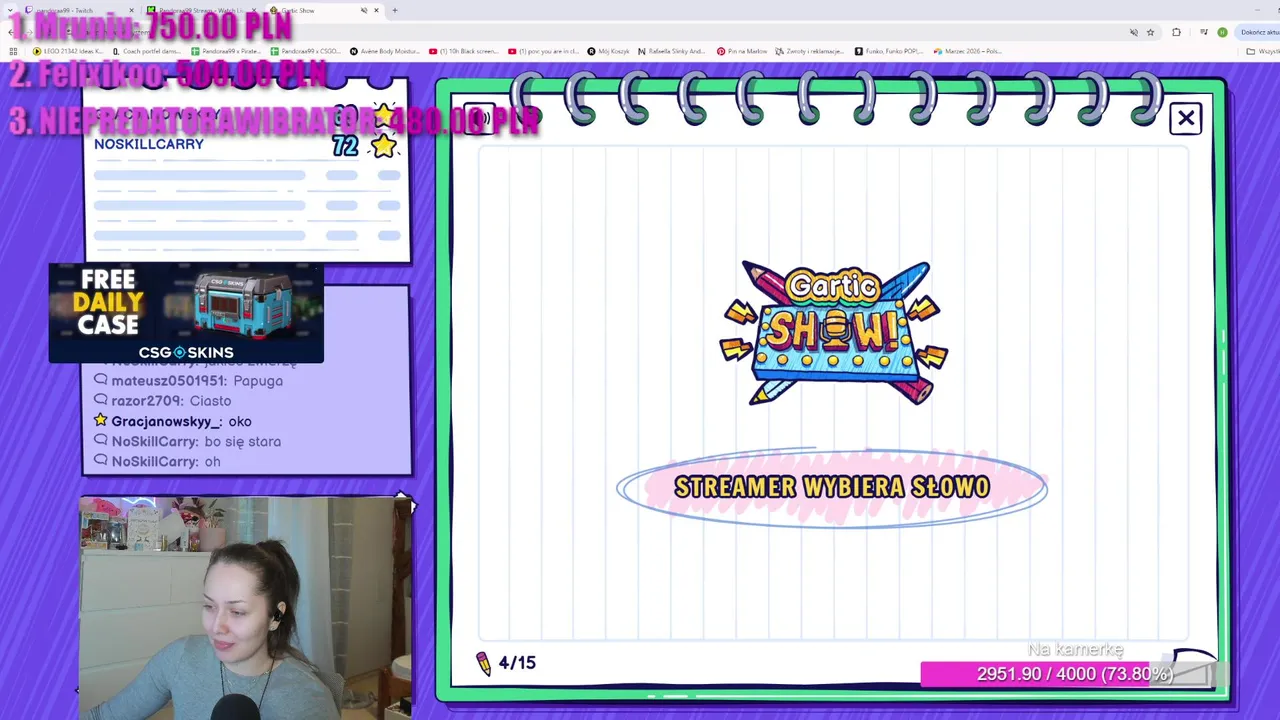
Task: Mute the Gartic Show tab audio icon
Action: pos(362,10)
